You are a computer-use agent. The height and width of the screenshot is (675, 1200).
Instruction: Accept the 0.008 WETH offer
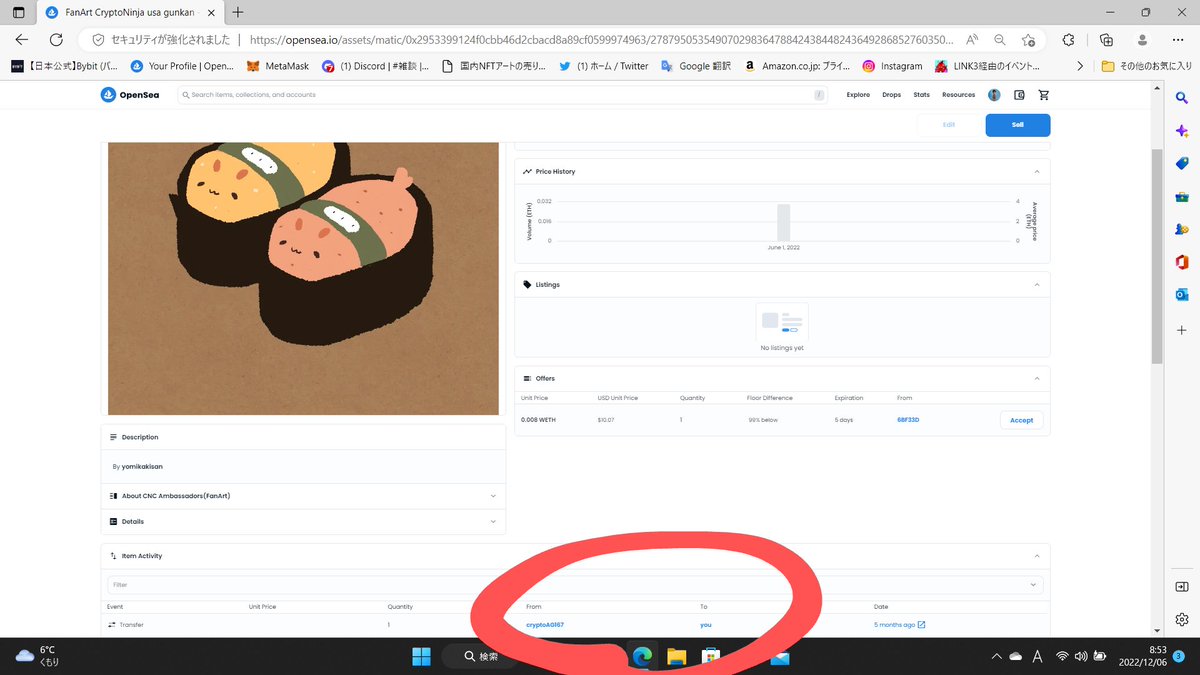click(x=1021, y=420)
